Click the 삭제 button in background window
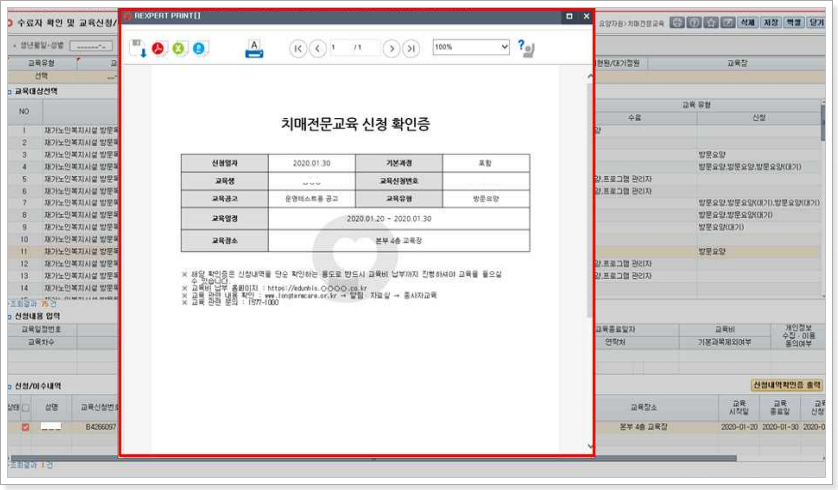This screenshot has height=490, width=838. pyautogui.click(x=747, y=22)
